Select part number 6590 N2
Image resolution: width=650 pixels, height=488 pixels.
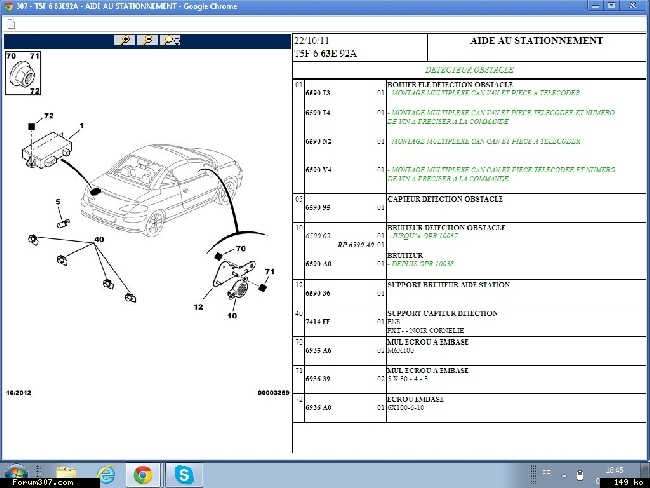point(318,141)
